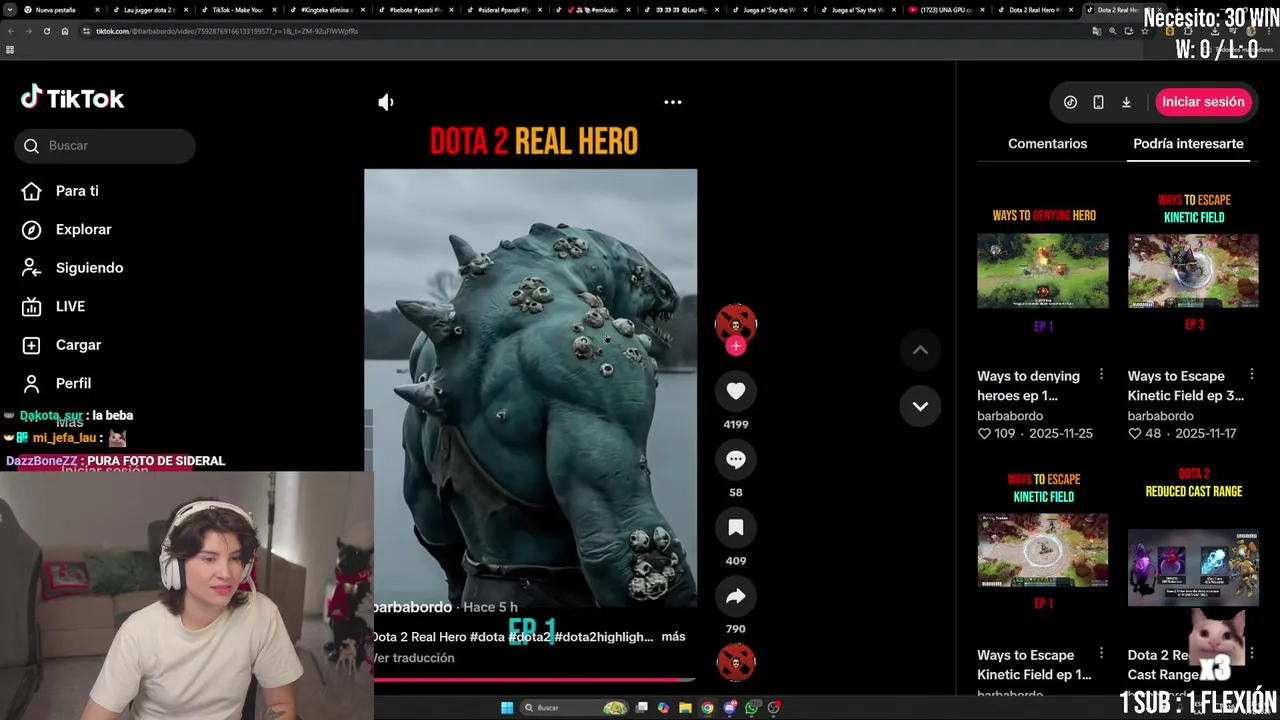Image resolution: width=1280 pixels, height=720 pixels.
Task: Click the download app icon in header
Action: click(x=1126, y=102)
